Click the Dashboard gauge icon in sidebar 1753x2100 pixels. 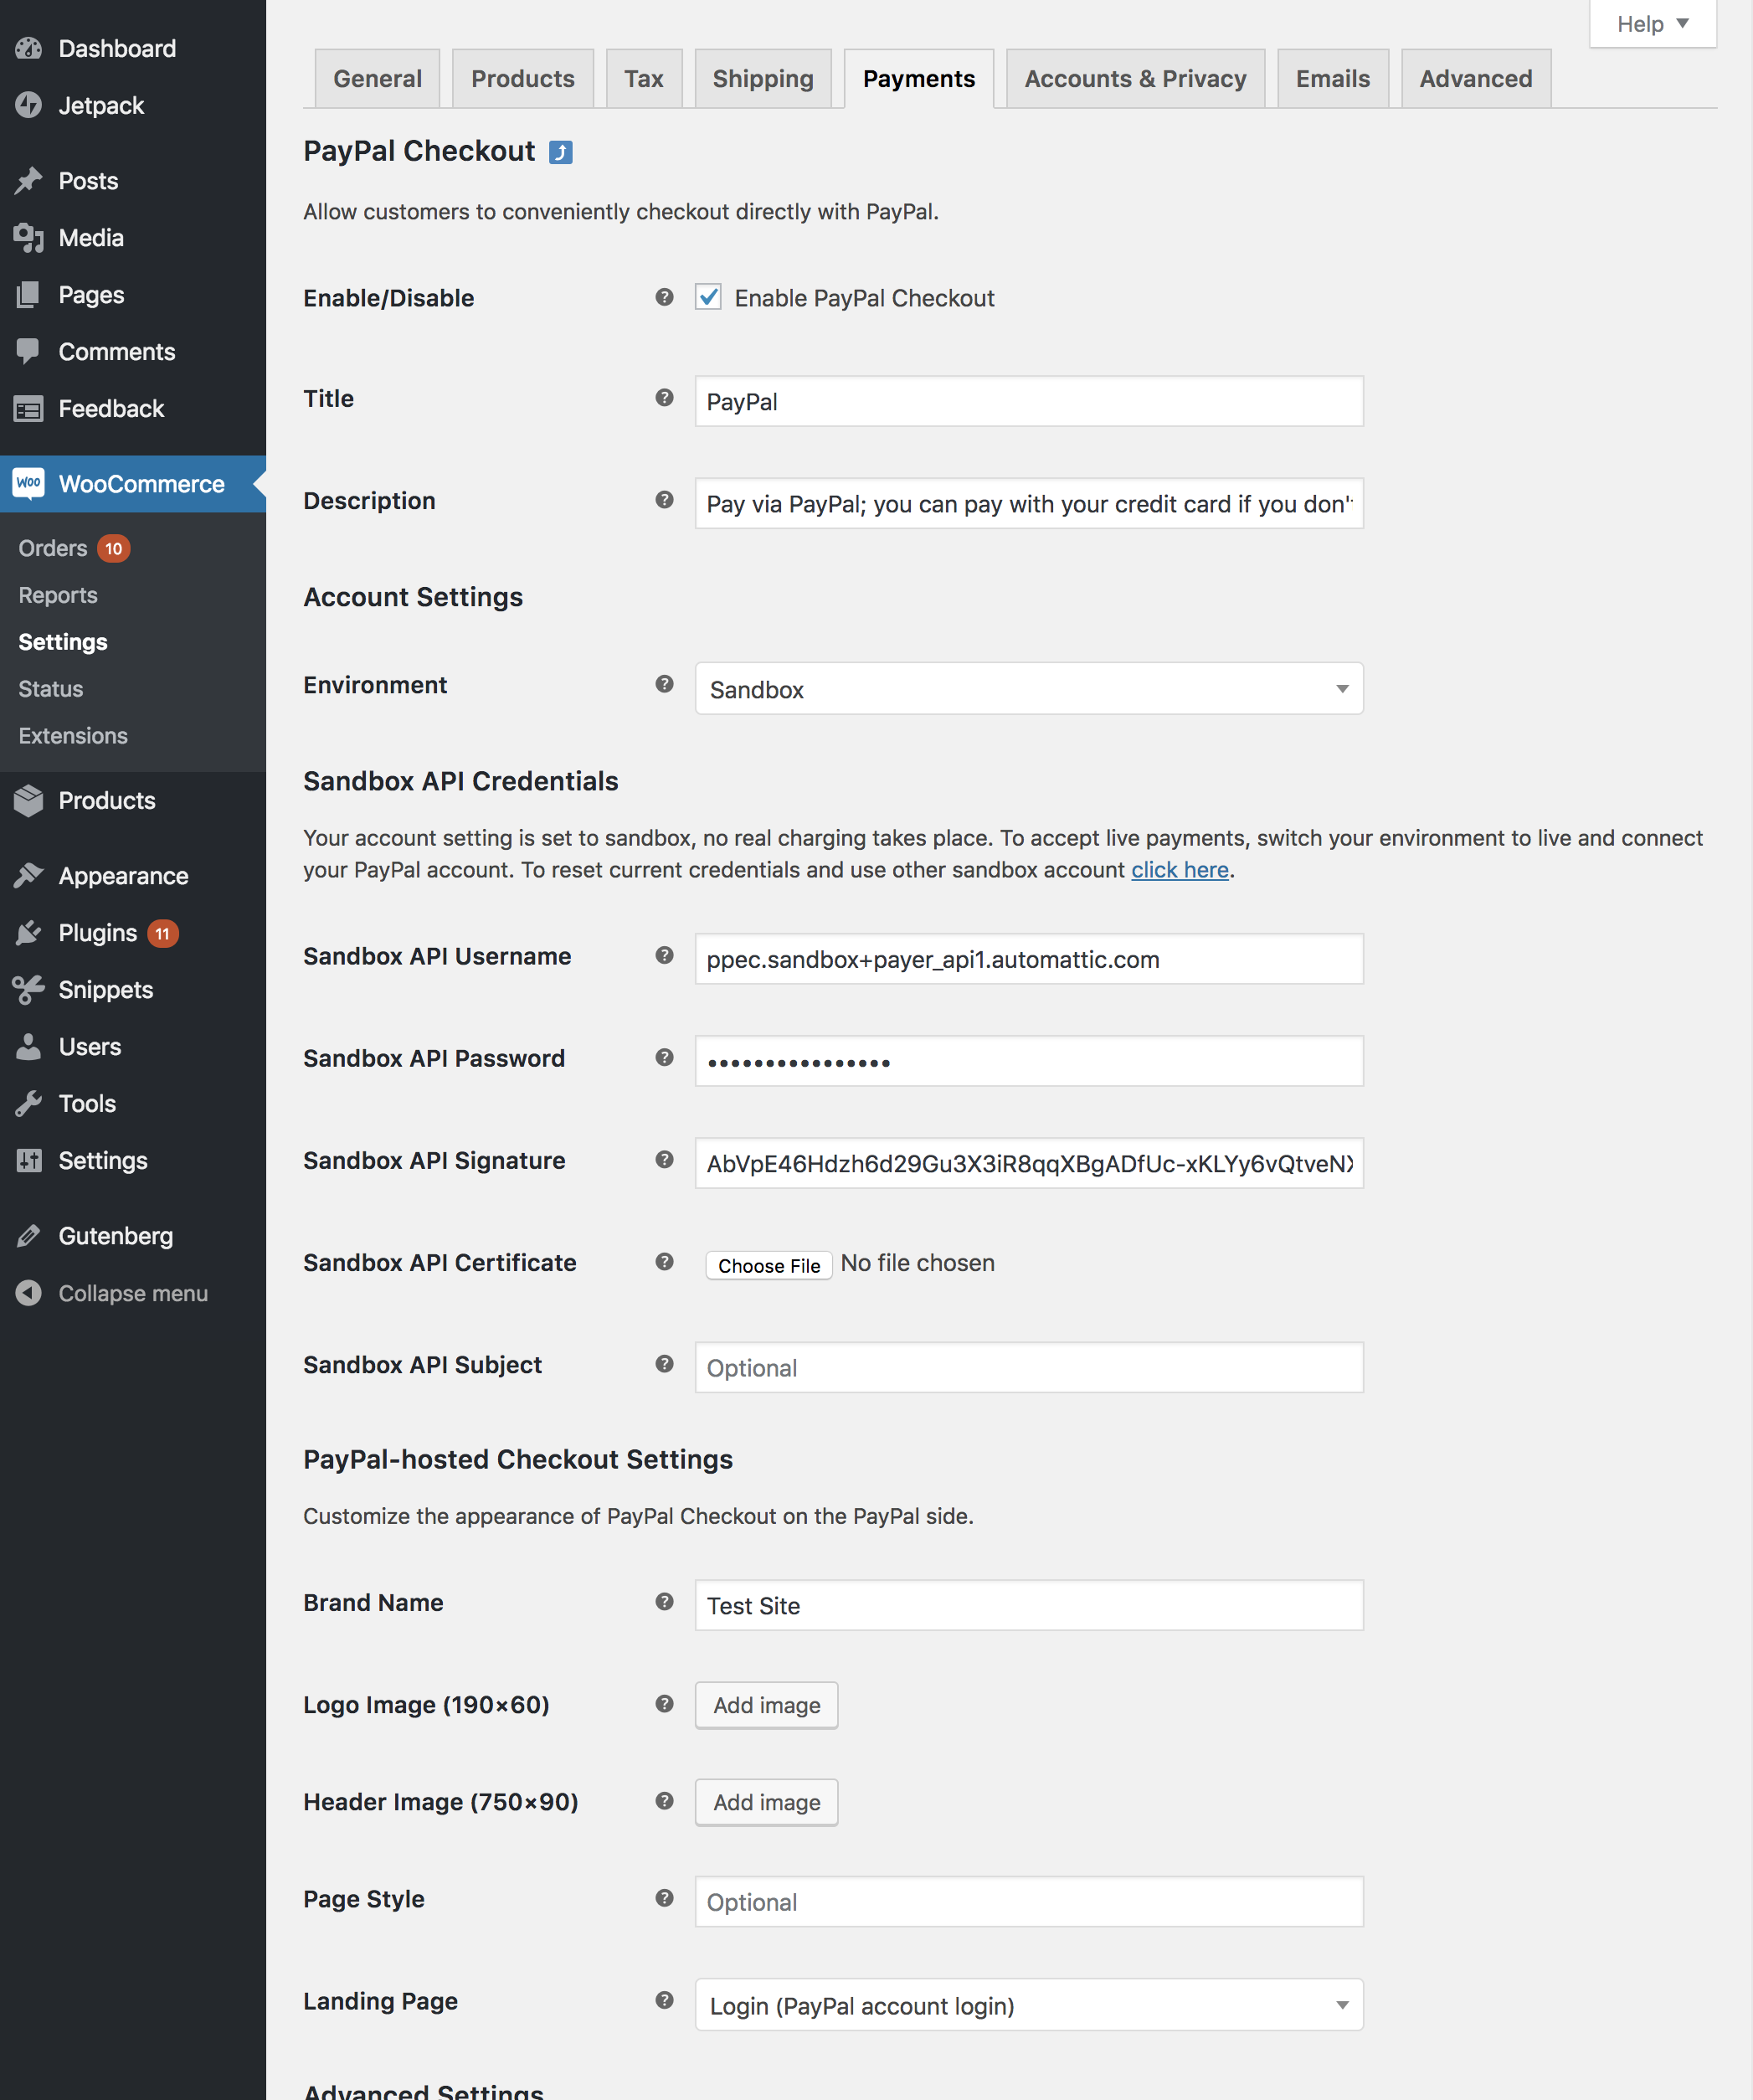29,48
